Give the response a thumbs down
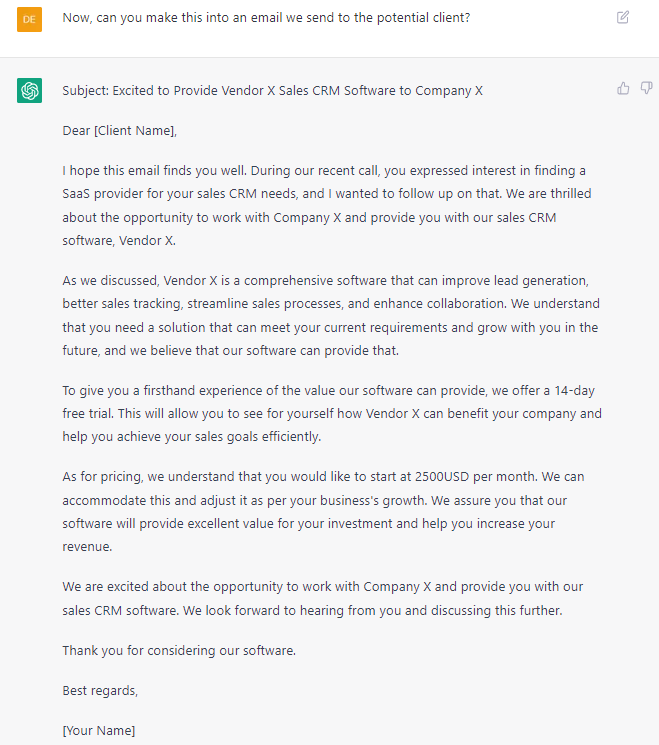 tap(646, 88)
